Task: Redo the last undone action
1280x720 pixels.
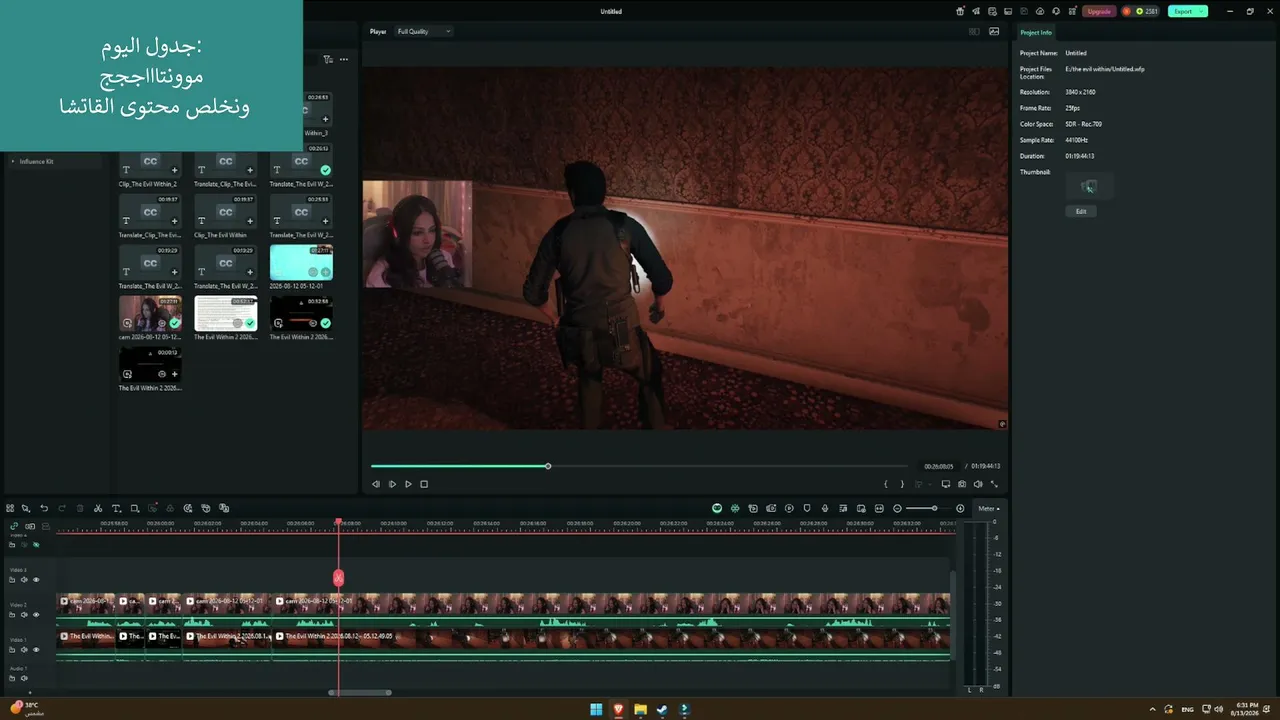Action: click(62, 508)
